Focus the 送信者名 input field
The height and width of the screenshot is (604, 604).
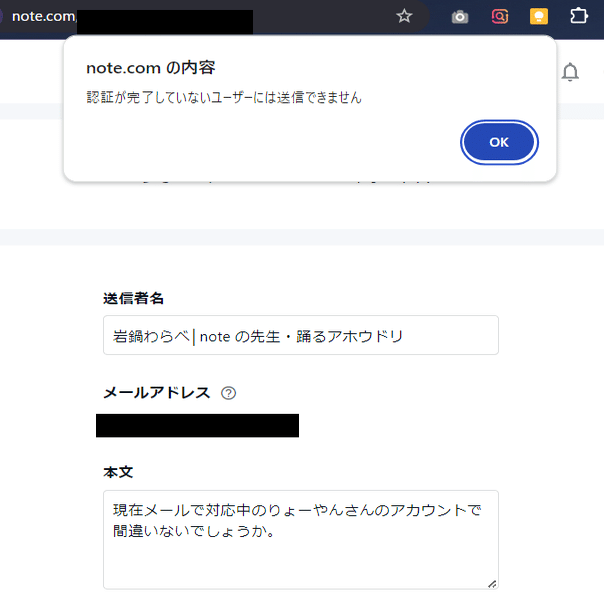point(301,335)
